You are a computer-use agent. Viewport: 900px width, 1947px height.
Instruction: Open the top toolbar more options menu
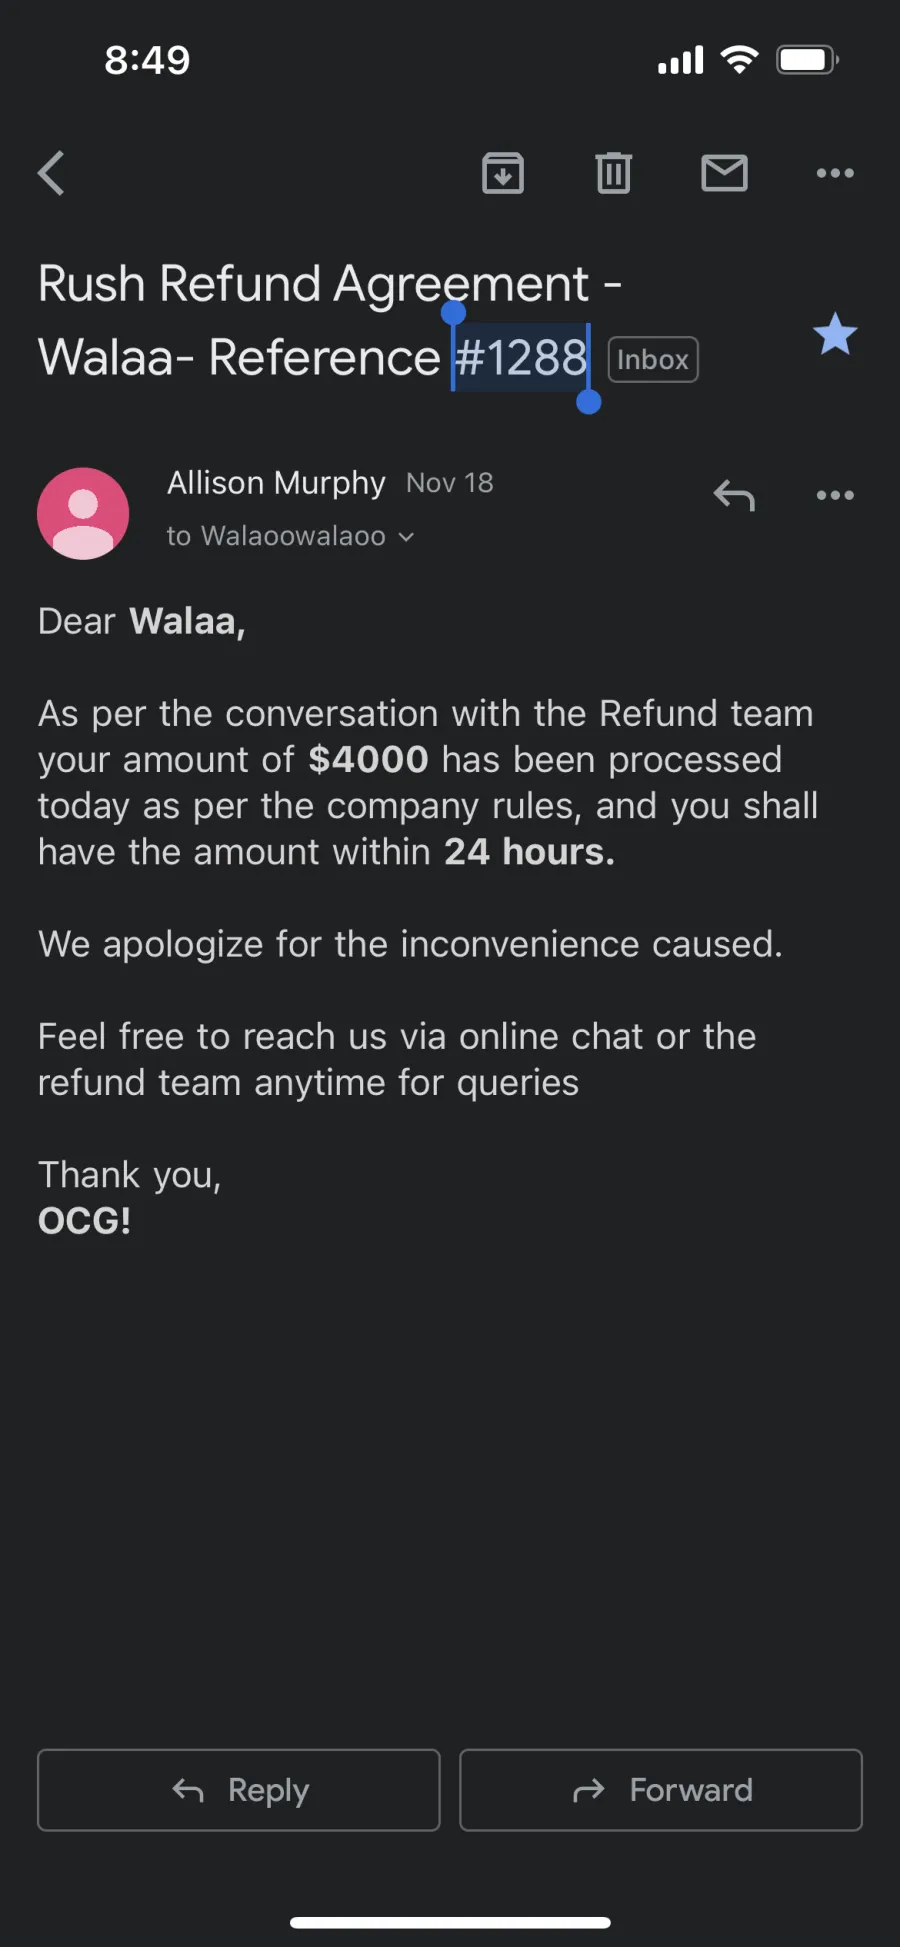click(x=835, y=173)
